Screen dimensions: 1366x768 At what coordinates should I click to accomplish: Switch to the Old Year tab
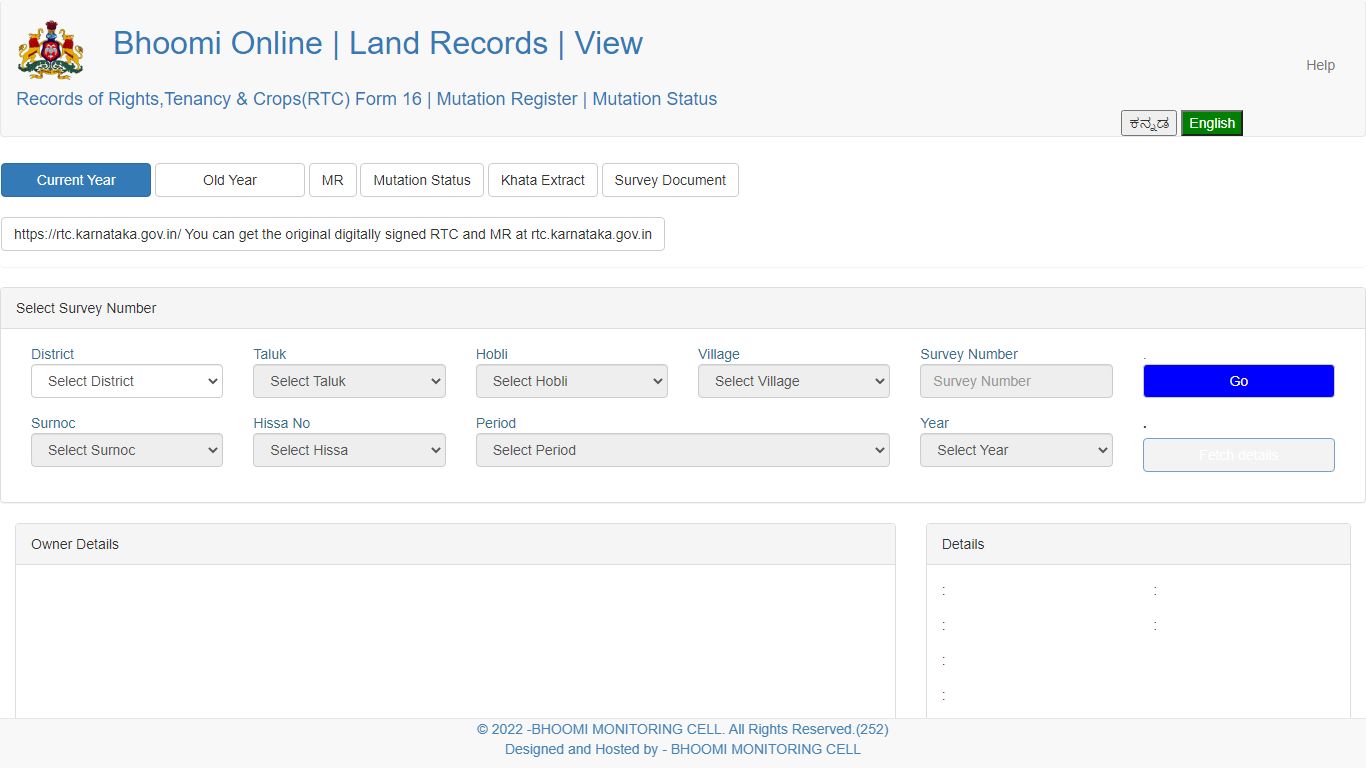click(x=230, y=180)
